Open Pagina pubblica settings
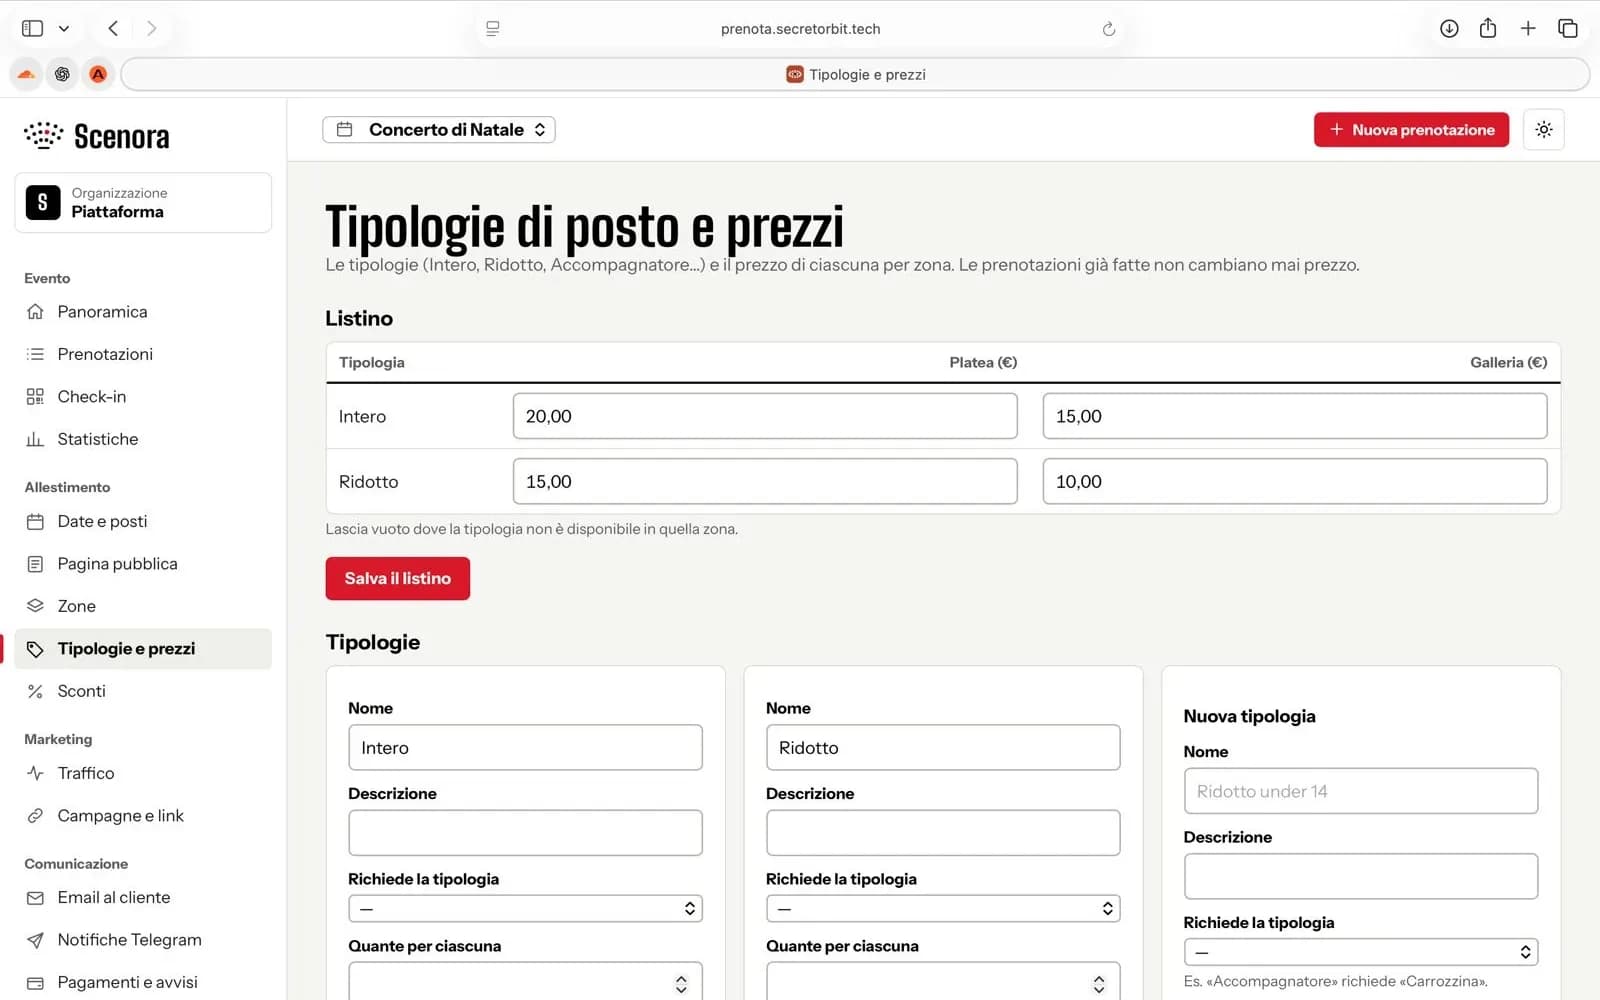 (x=143, y=564)
